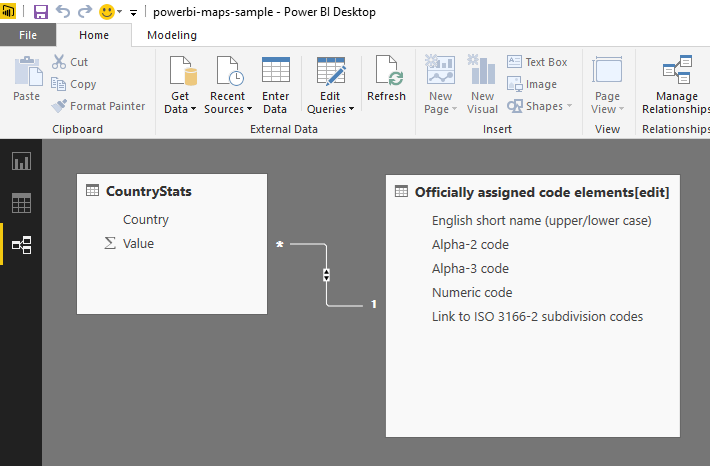Screen dimensions: 710x466
Task: Click the Copy button
Action: tap(74, 84)
